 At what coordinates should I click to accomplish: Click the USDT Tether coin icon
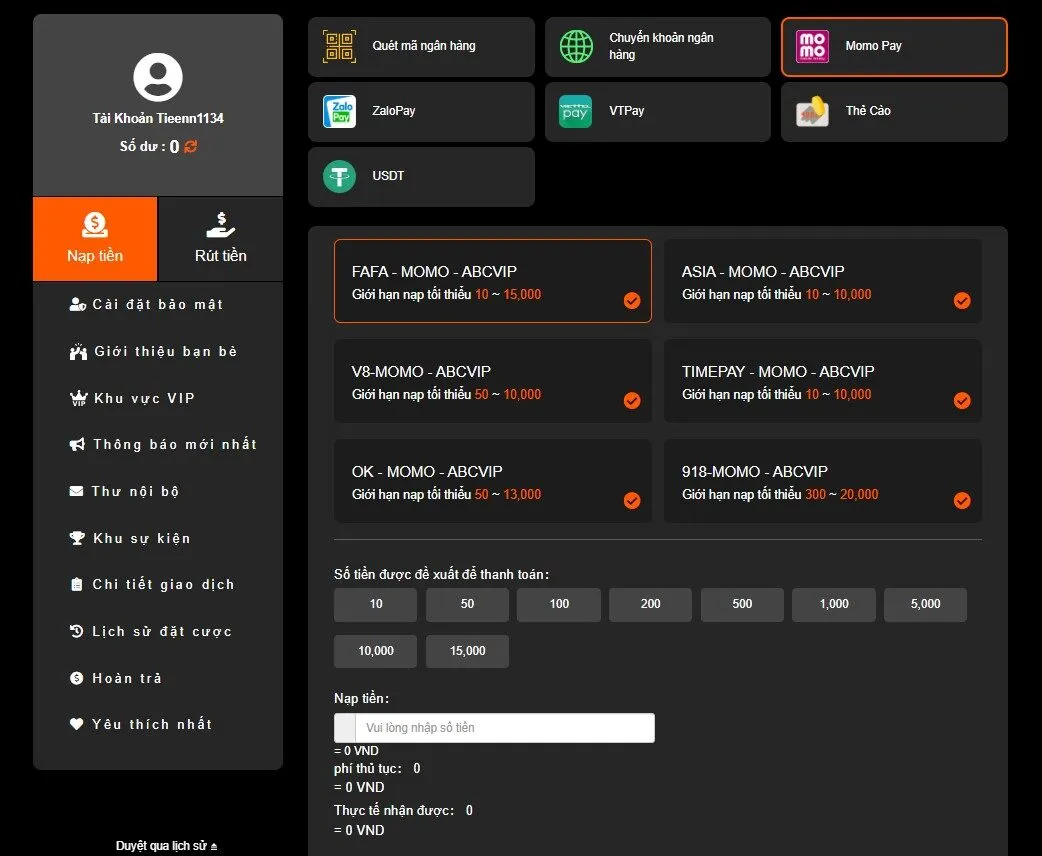pos(340,176)
